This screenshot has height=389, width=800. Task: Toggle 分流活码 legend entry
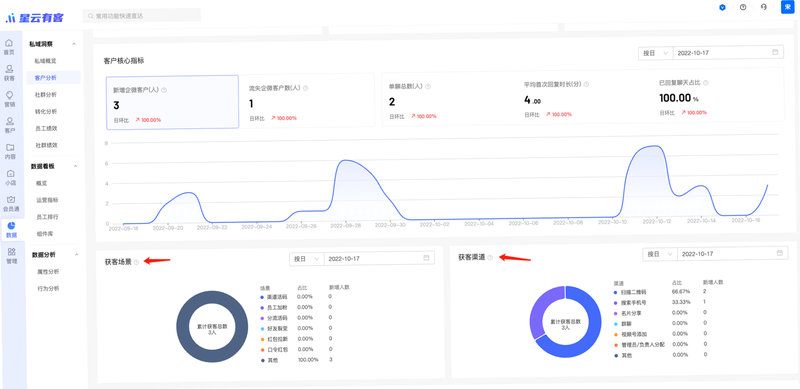click(274, 318)
